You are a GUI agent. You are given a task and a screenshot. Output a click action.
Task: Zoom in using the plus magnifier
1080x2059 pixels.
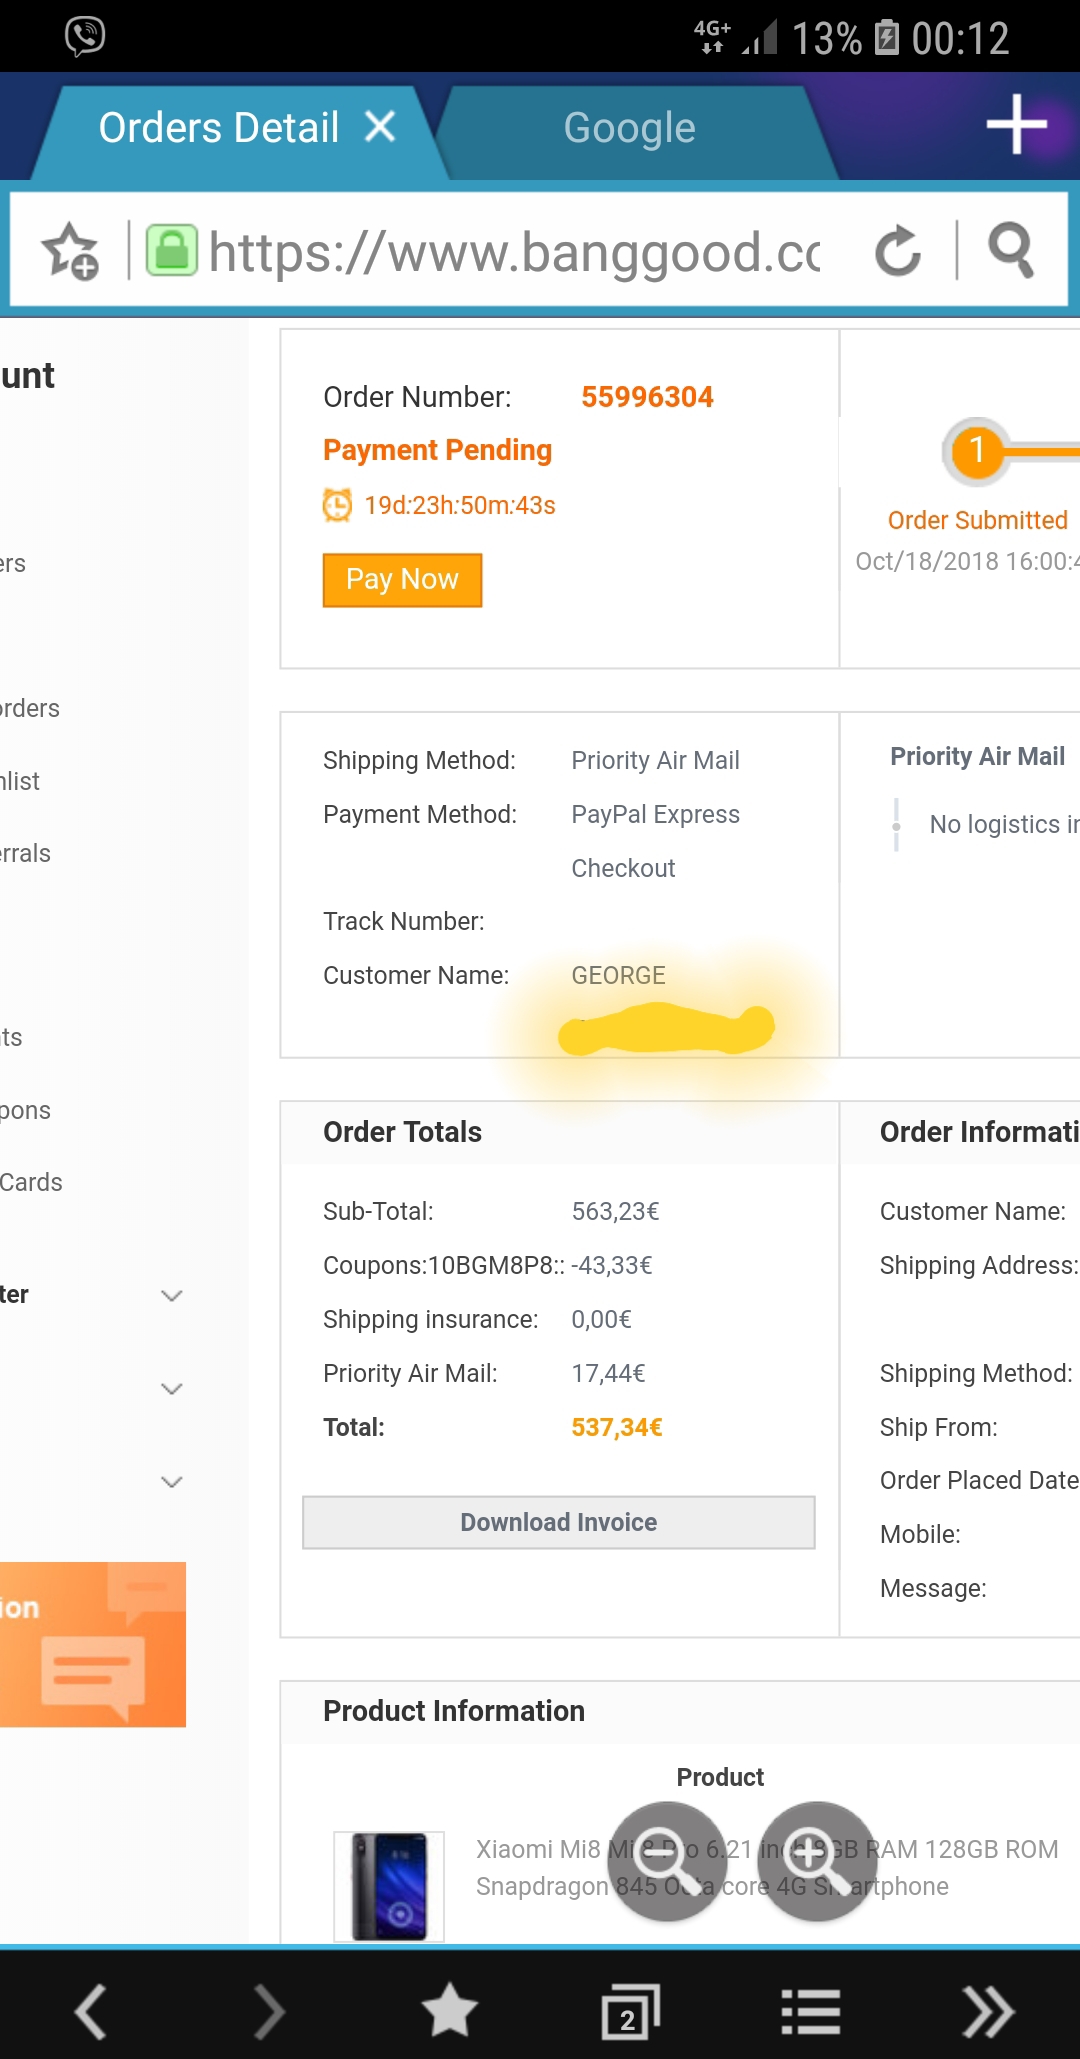coord(817,1860)
